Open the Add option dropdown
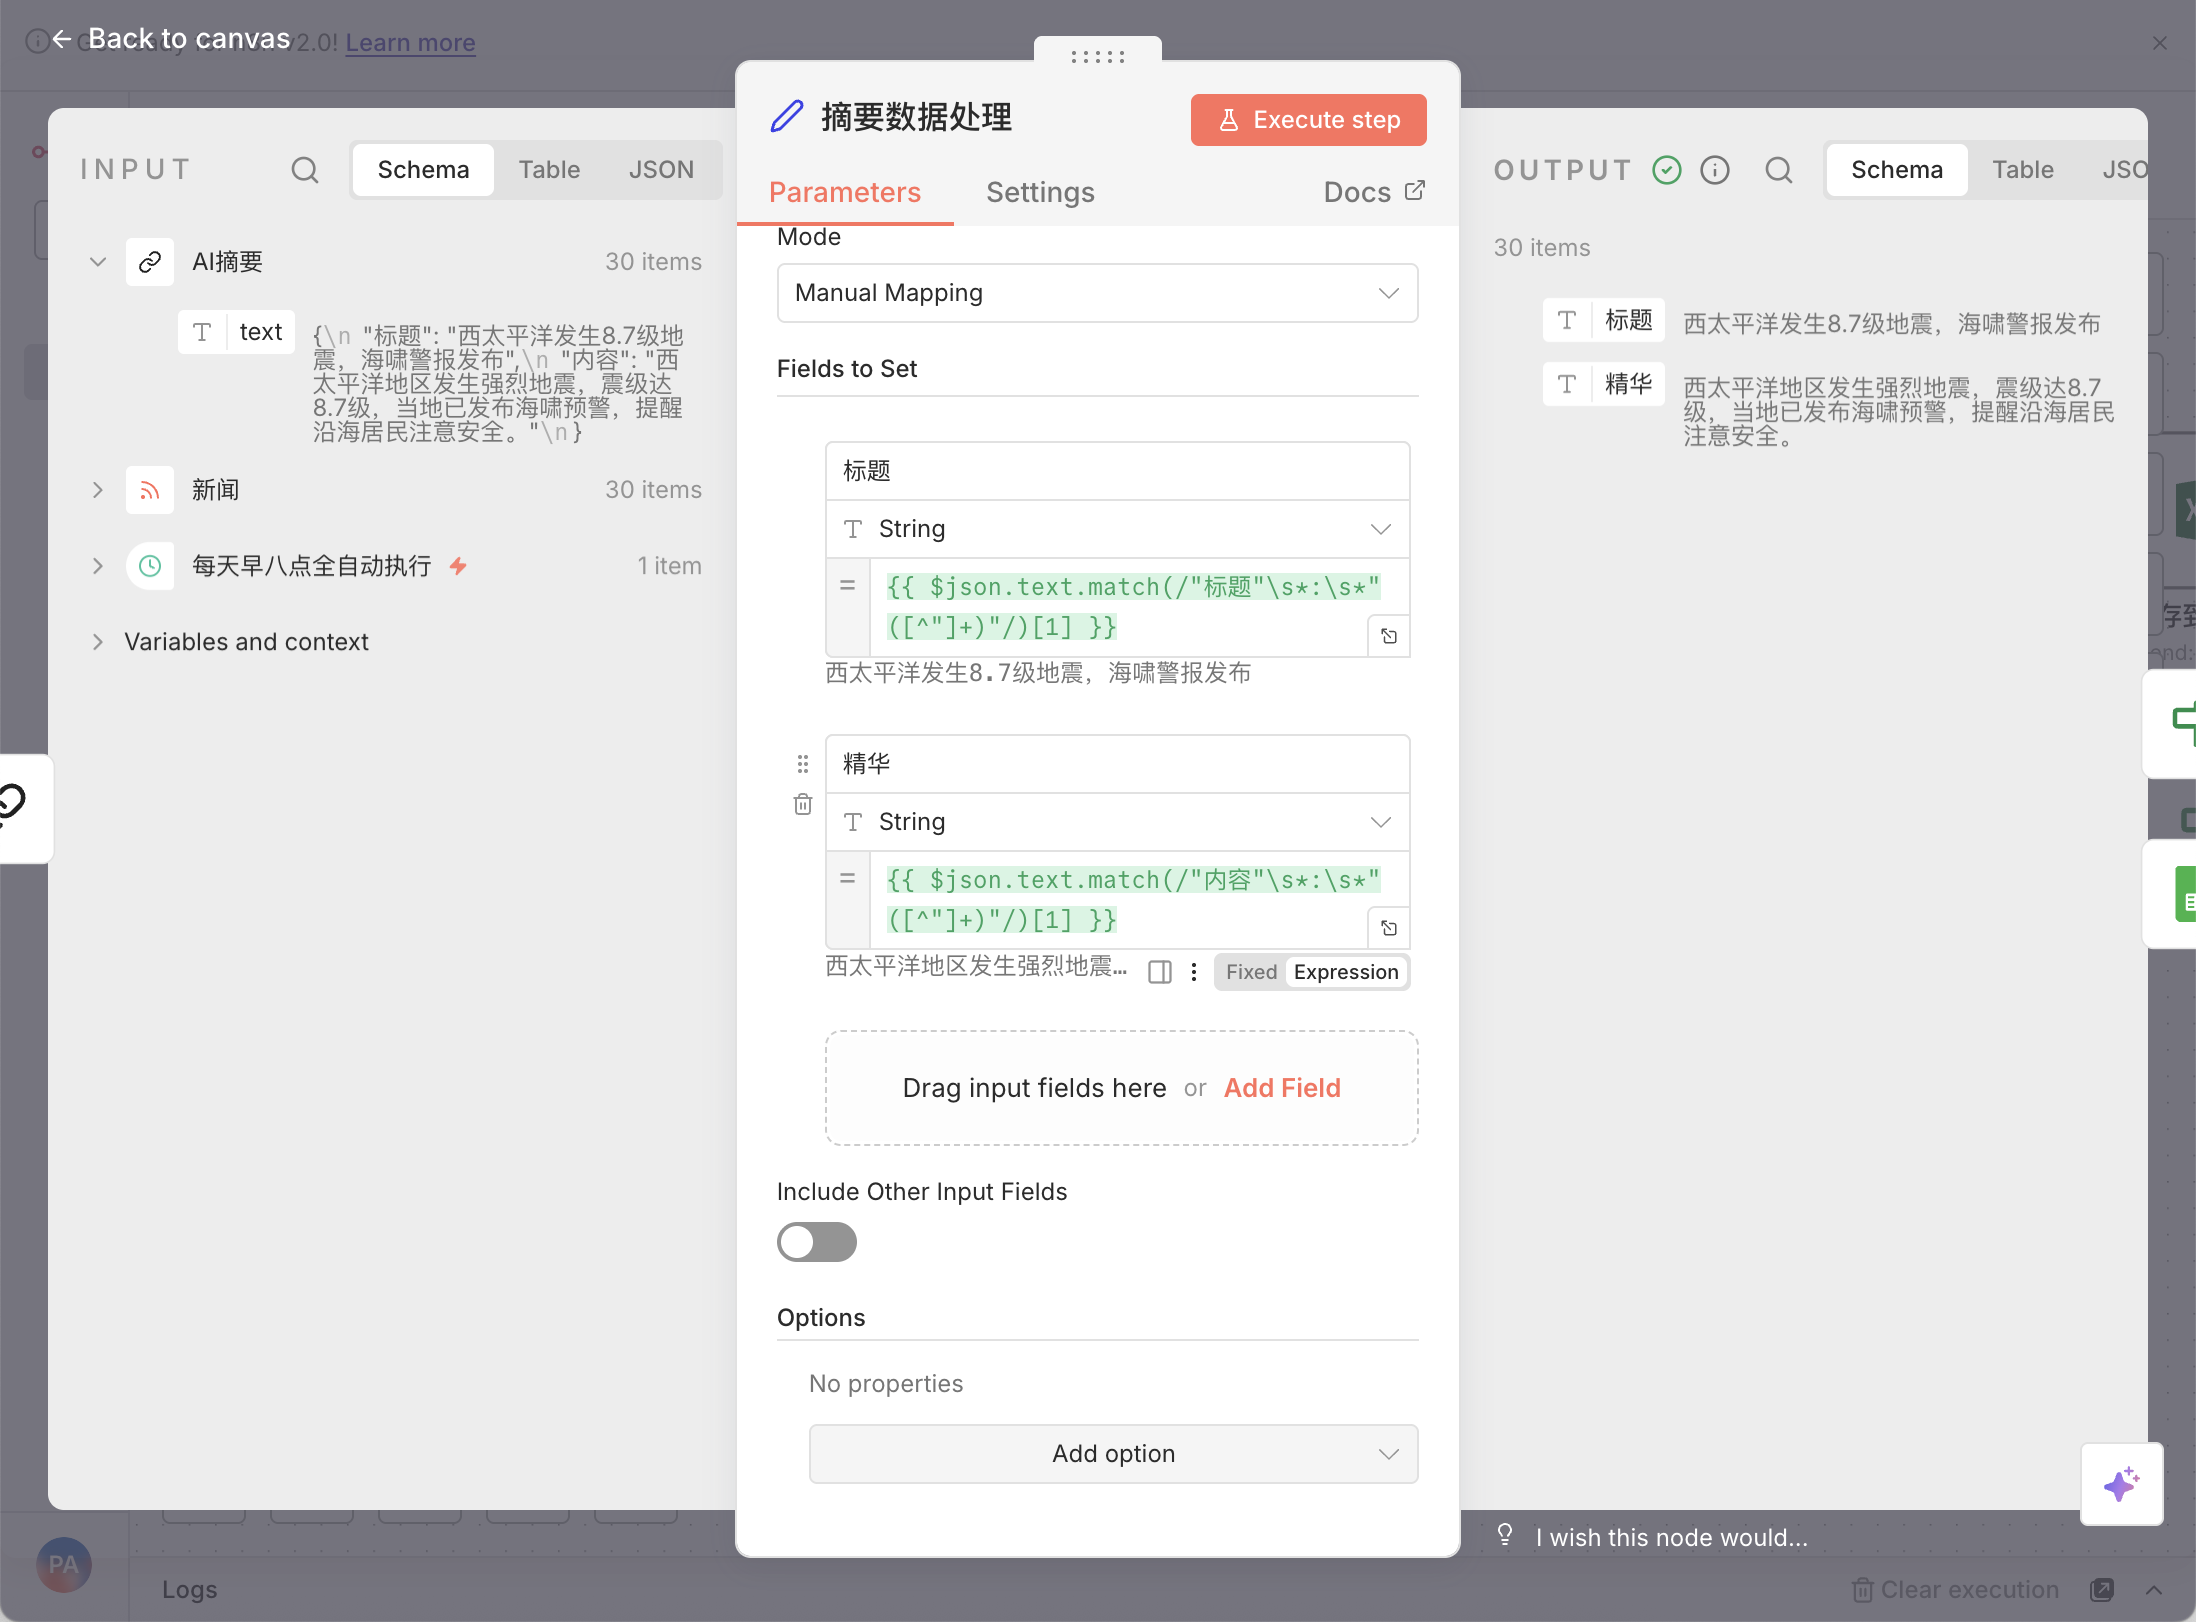Viewport: 2196px width, 1622px height. point(1113,1453)
